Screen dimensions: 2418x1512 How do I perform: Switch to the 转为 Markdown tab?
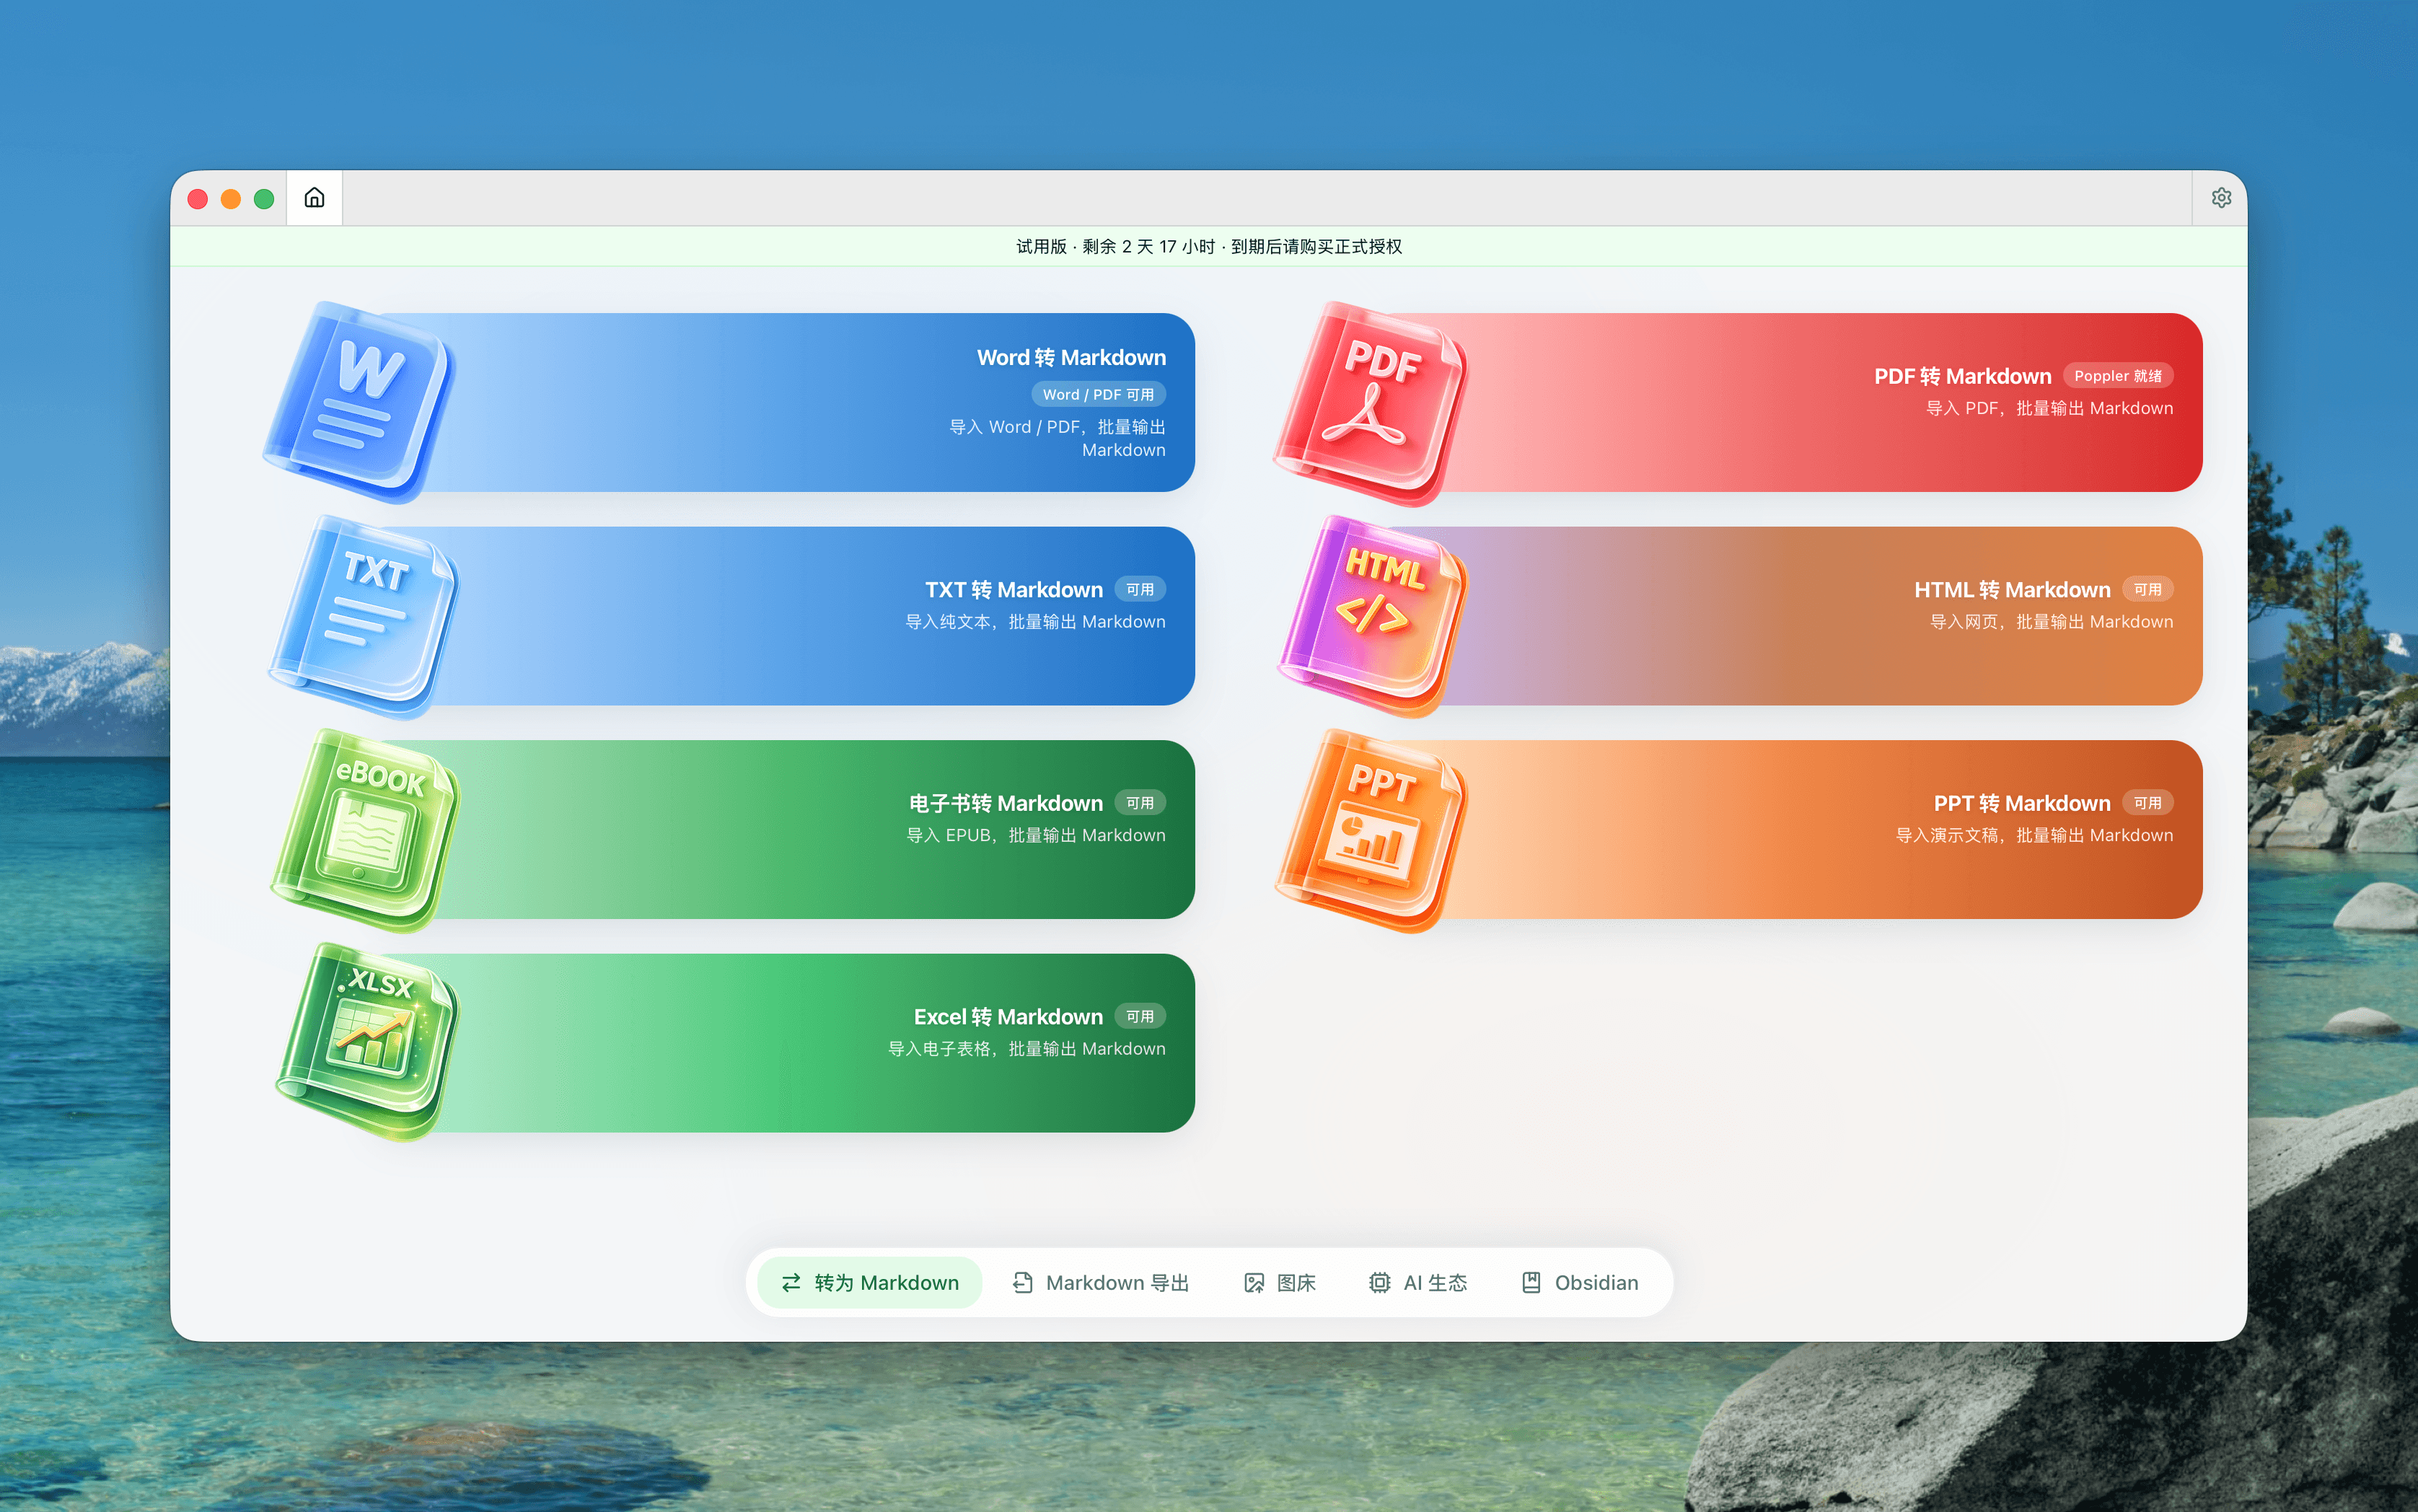coord(870,1282)
